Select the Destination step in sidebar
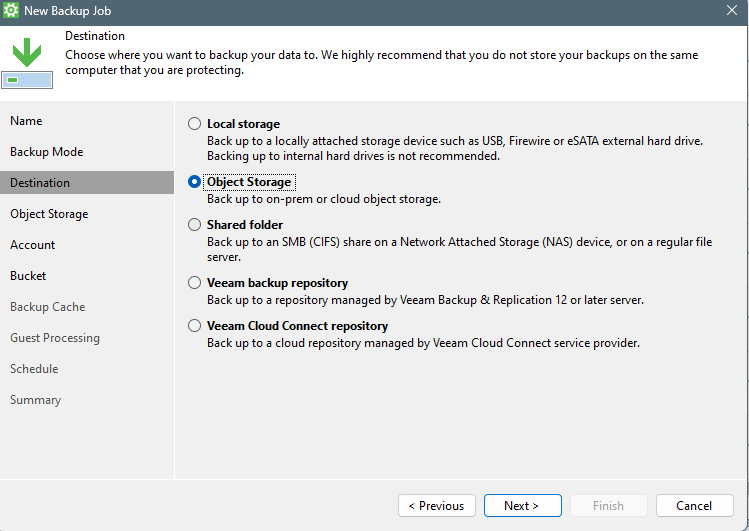The width and height of the screenshot is (749, 531). [40, 183]
